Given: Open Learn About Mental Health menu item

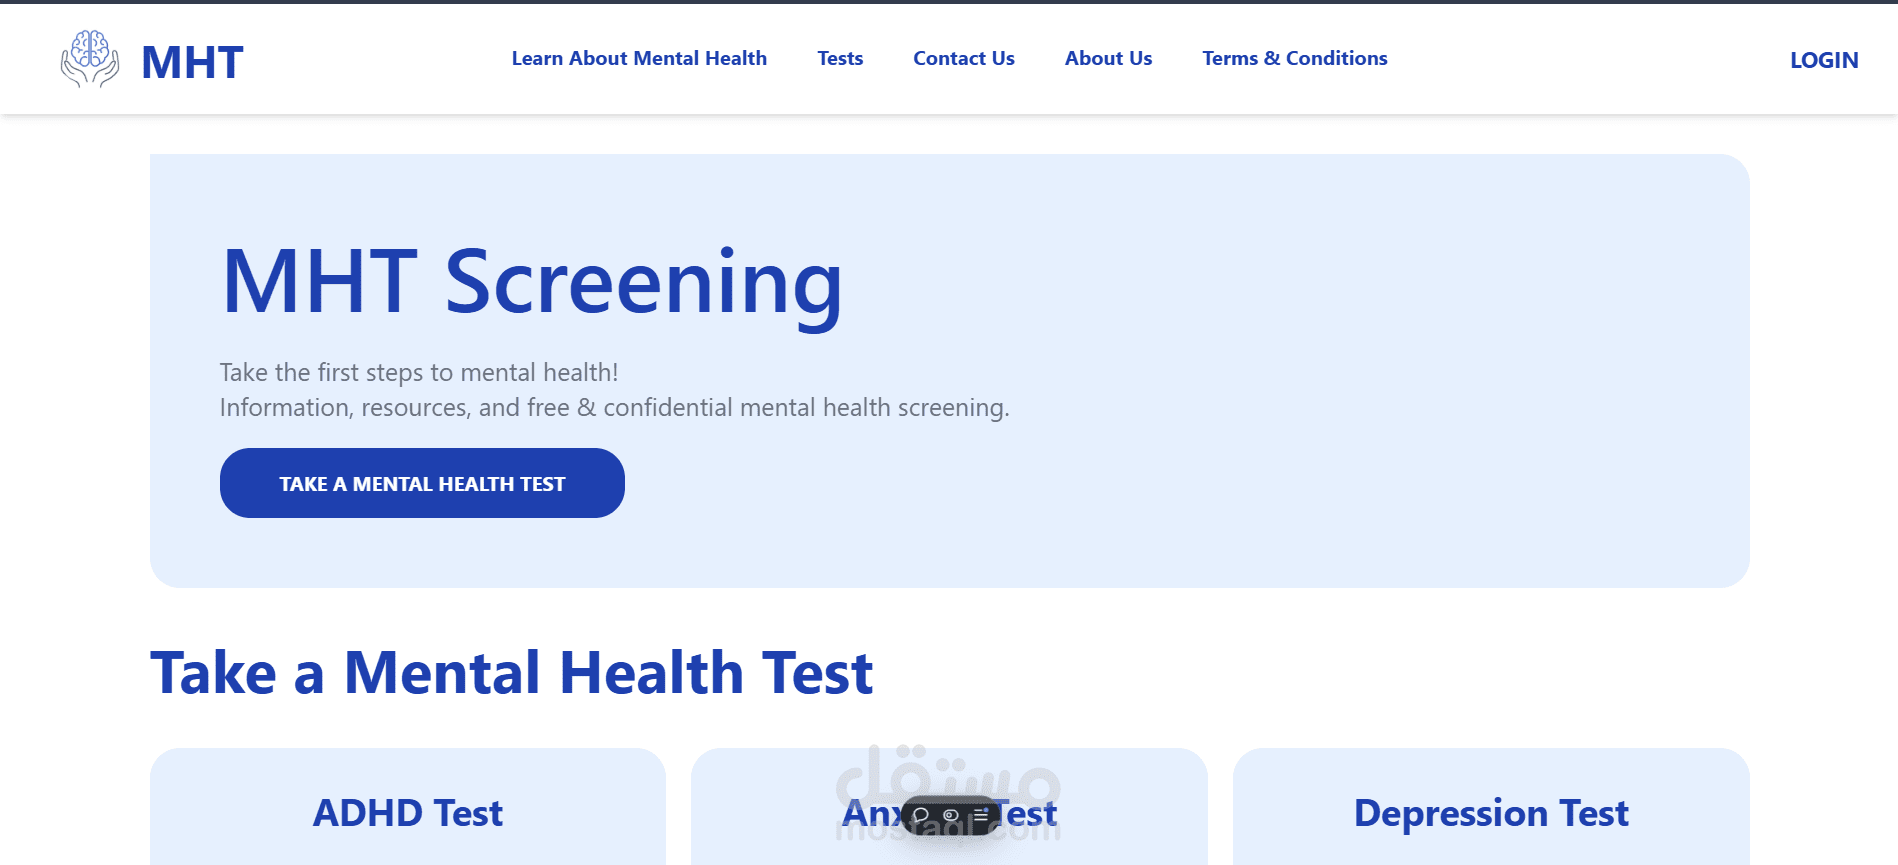Looking at the screenshot, I should 639,58.
